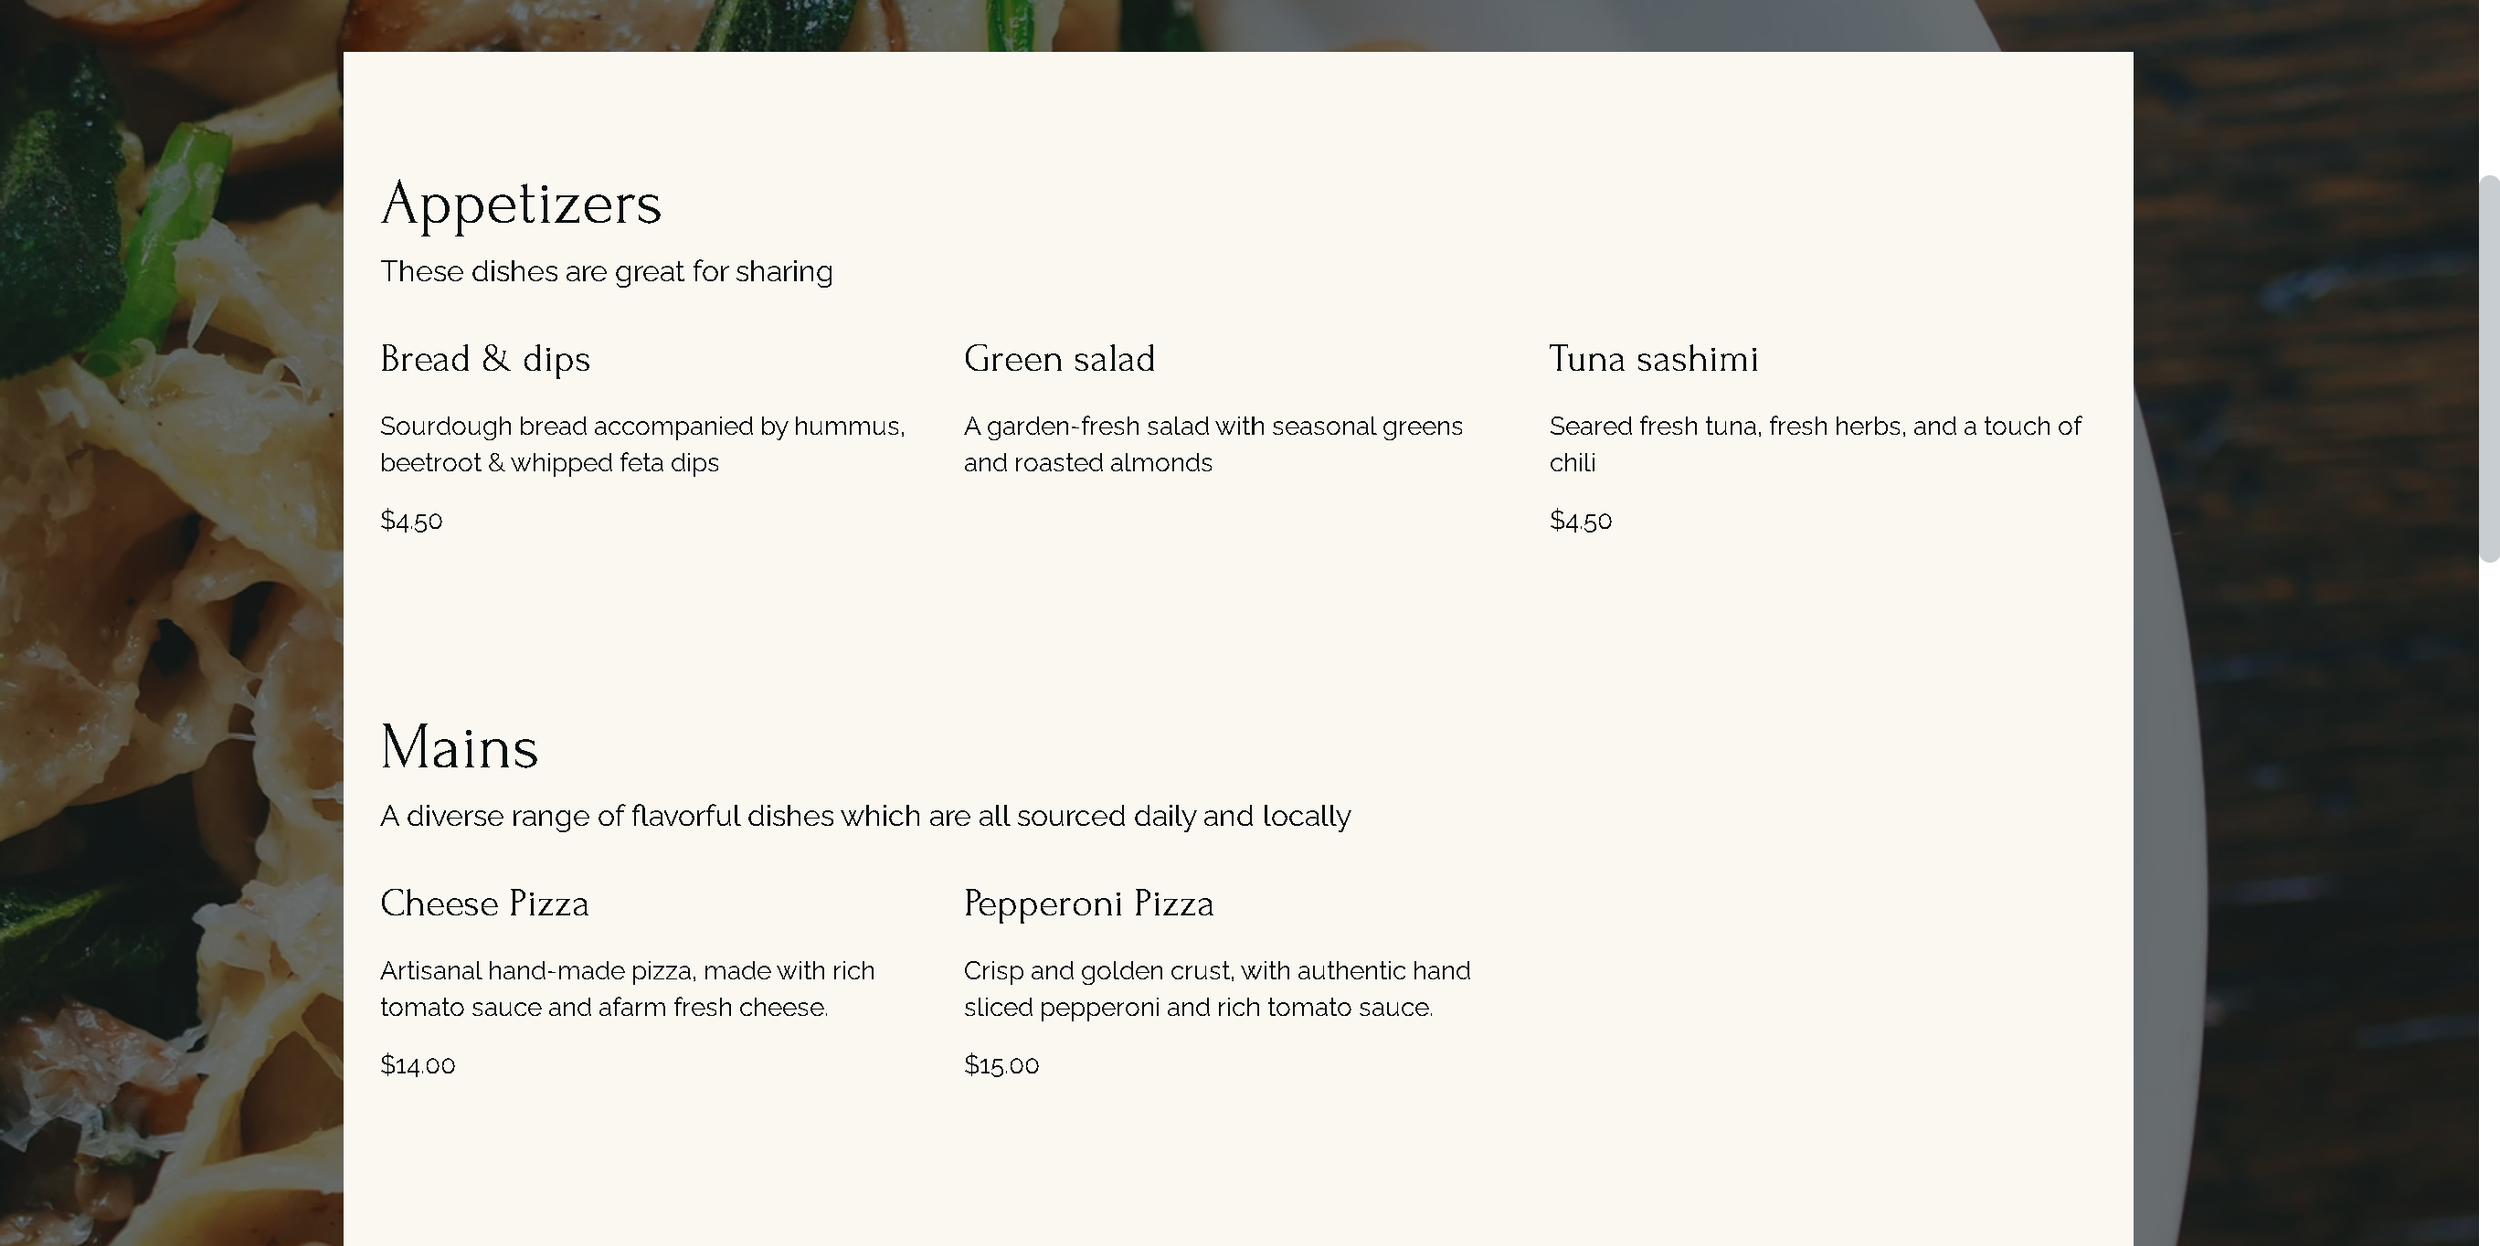This screenshot has height=1246, width=2500.
Task: Click the Seared fresh tuna description
Action: (1815, 444)
